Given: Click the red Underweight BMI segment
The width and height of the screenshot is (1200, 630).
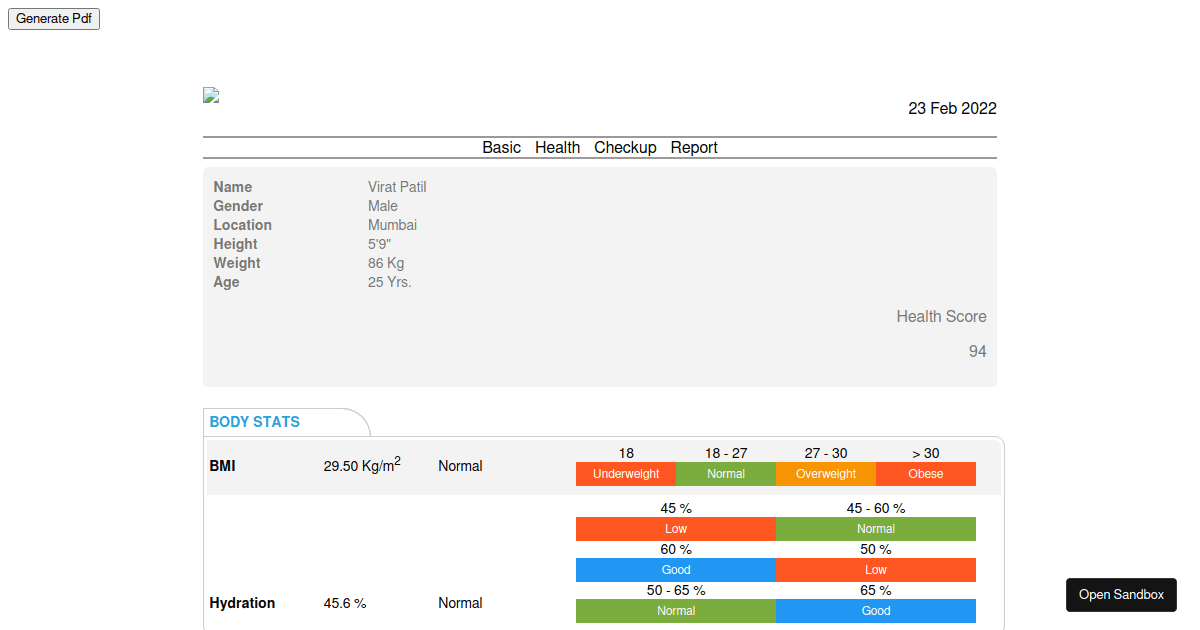Looking at the screenshot, I should pos(626,474).
